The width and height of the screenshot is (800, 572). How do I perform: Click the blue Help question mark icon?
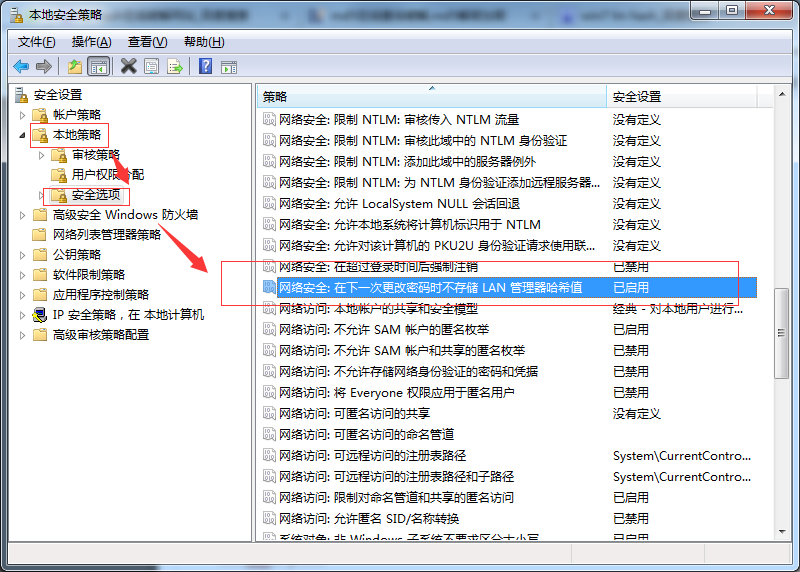pyautogui.click(x=205, y=66)
